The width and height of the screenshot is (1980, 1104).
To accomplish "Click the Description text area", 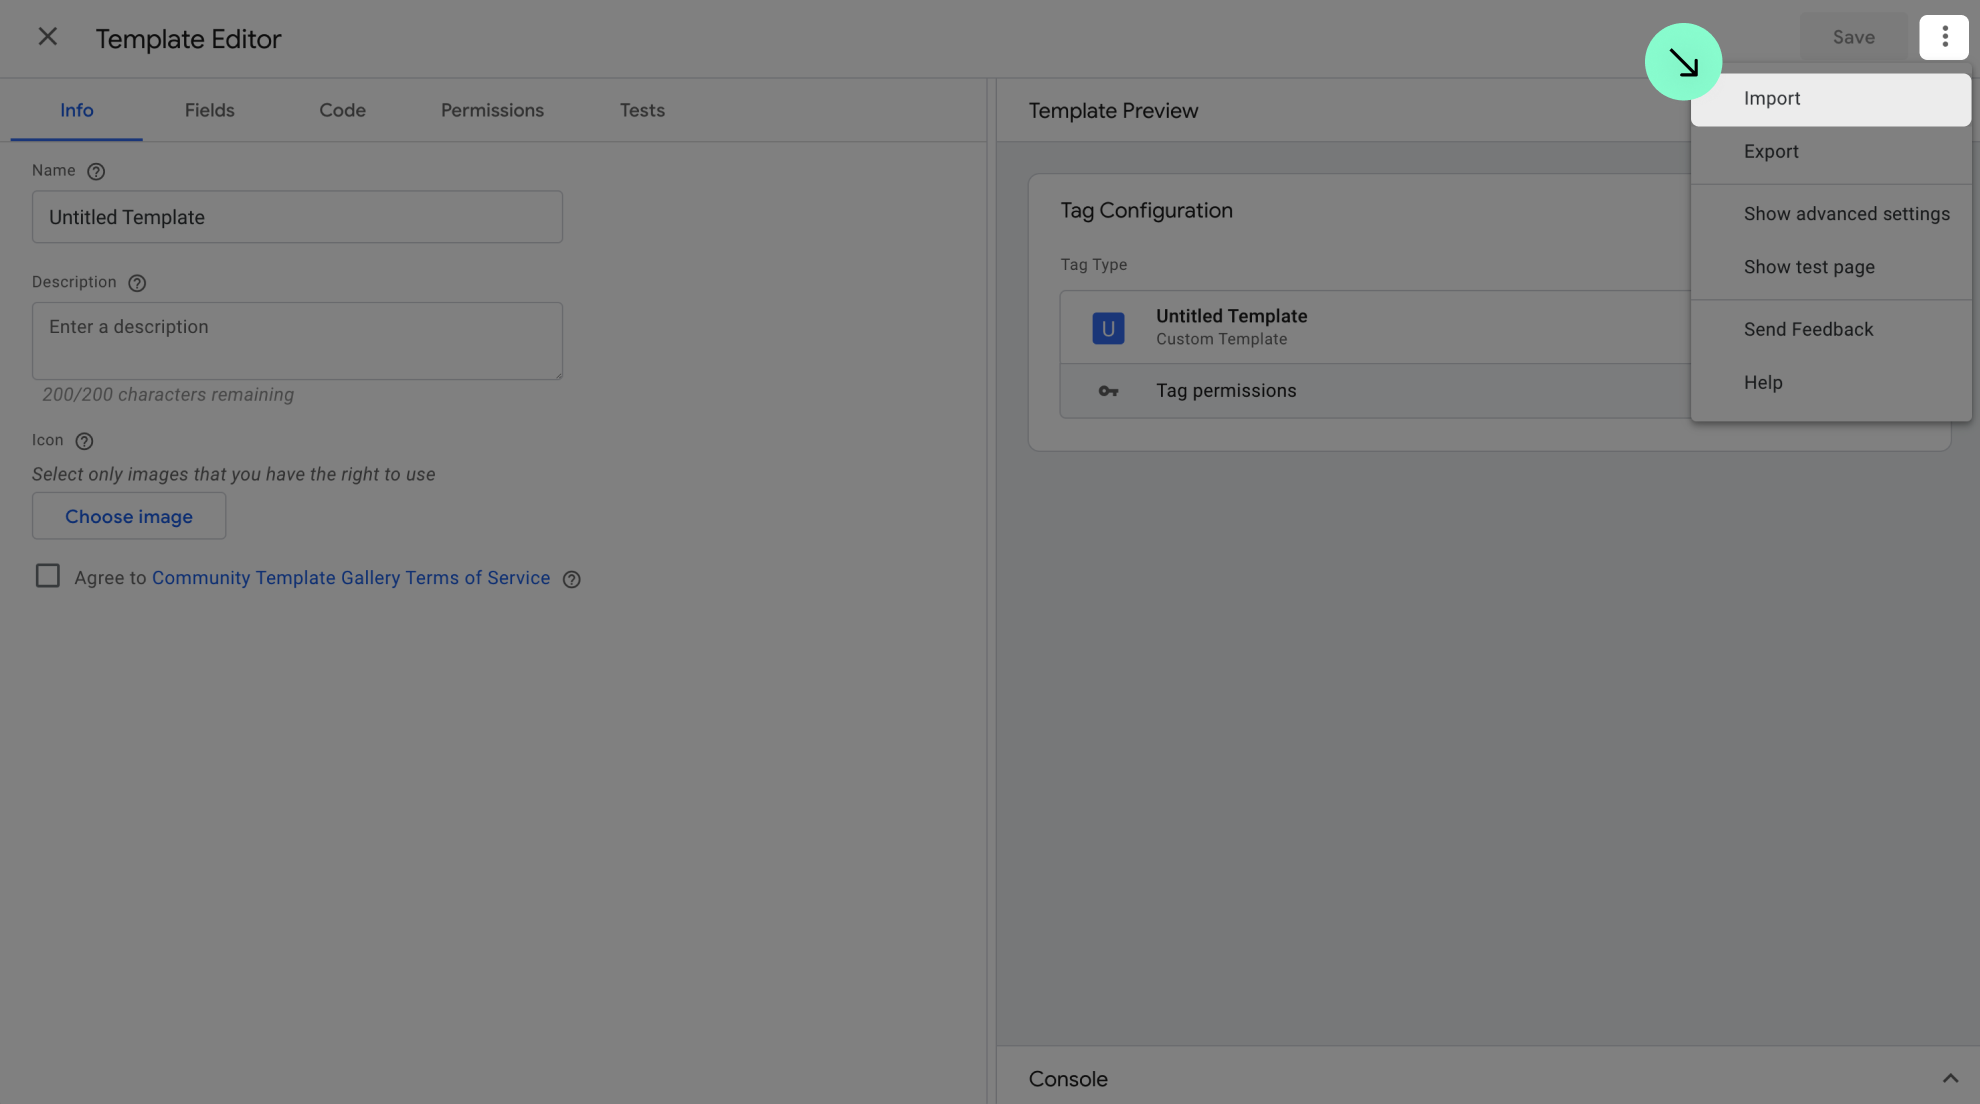I will (x=297, y=341).
